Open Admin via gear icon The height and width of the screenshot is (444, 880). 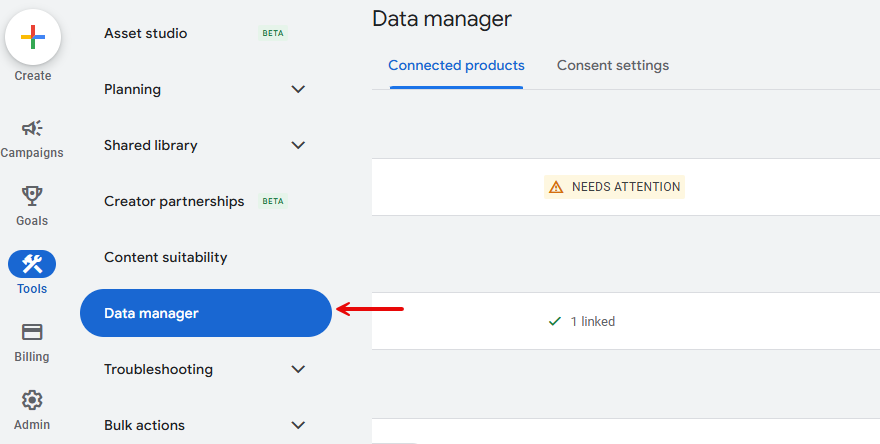(x=32, y=400)
